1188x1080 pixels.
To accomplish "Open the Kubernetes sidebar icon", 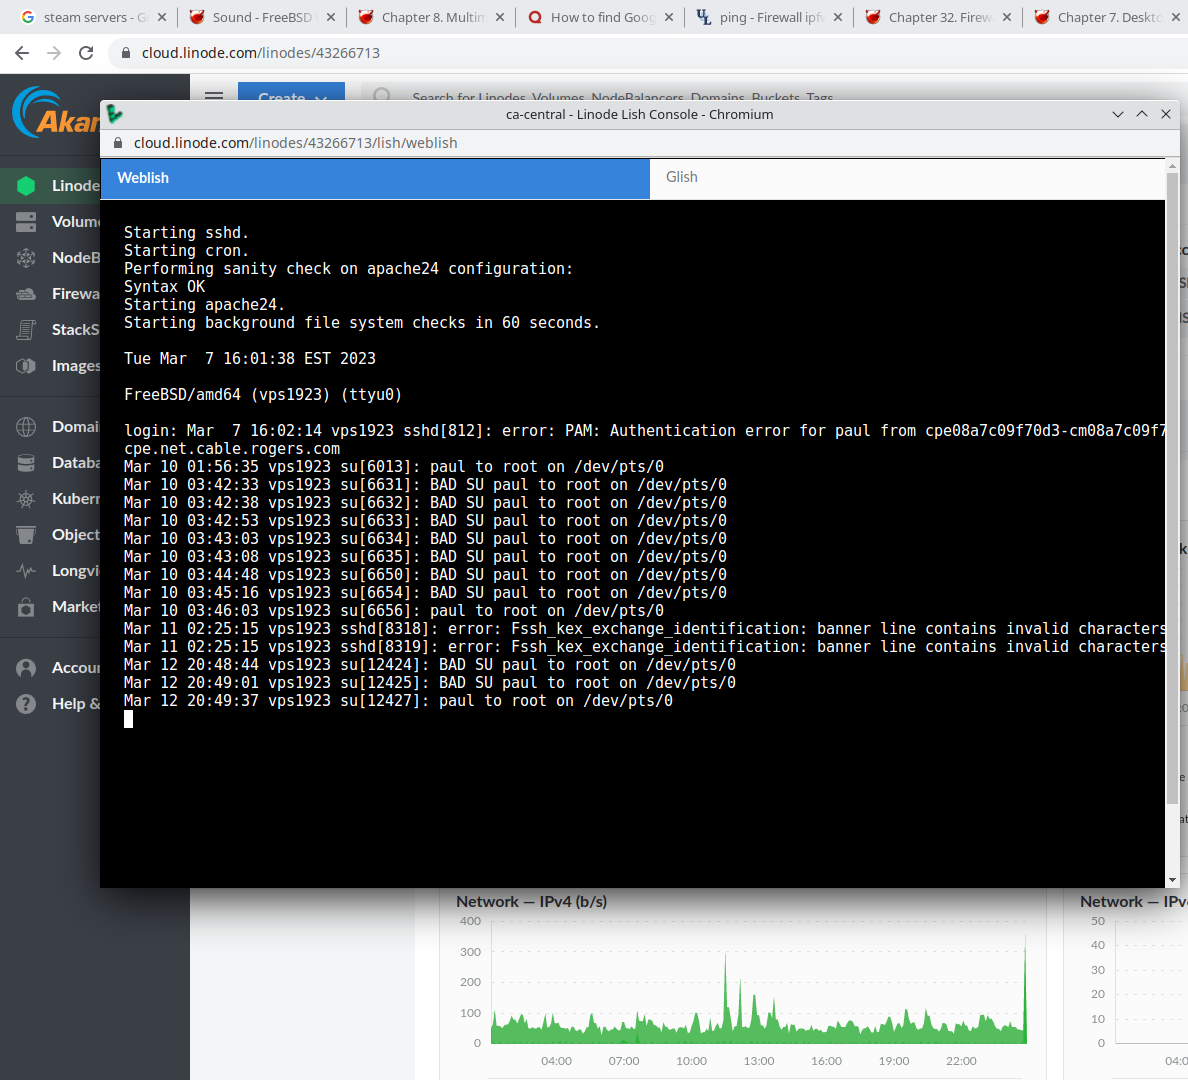I will click(26, 498).
